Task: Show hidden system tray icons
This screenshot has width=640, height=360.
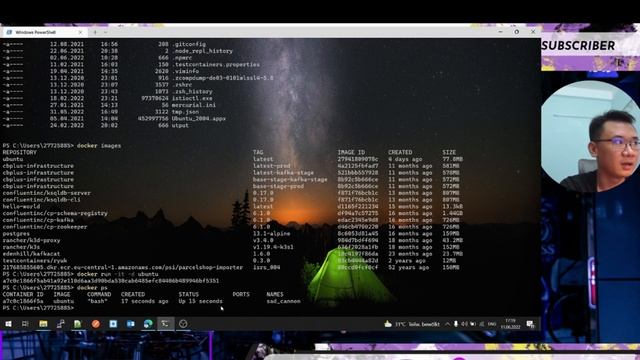Action: tap(447, 324)
